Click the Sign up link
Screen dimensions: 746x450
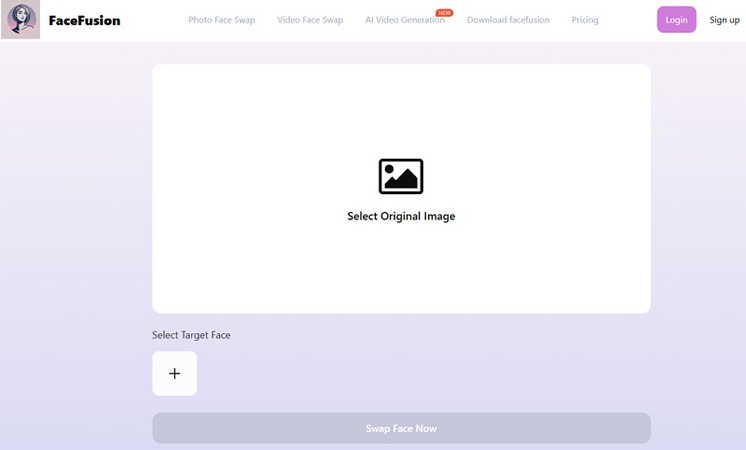point(724,20)
